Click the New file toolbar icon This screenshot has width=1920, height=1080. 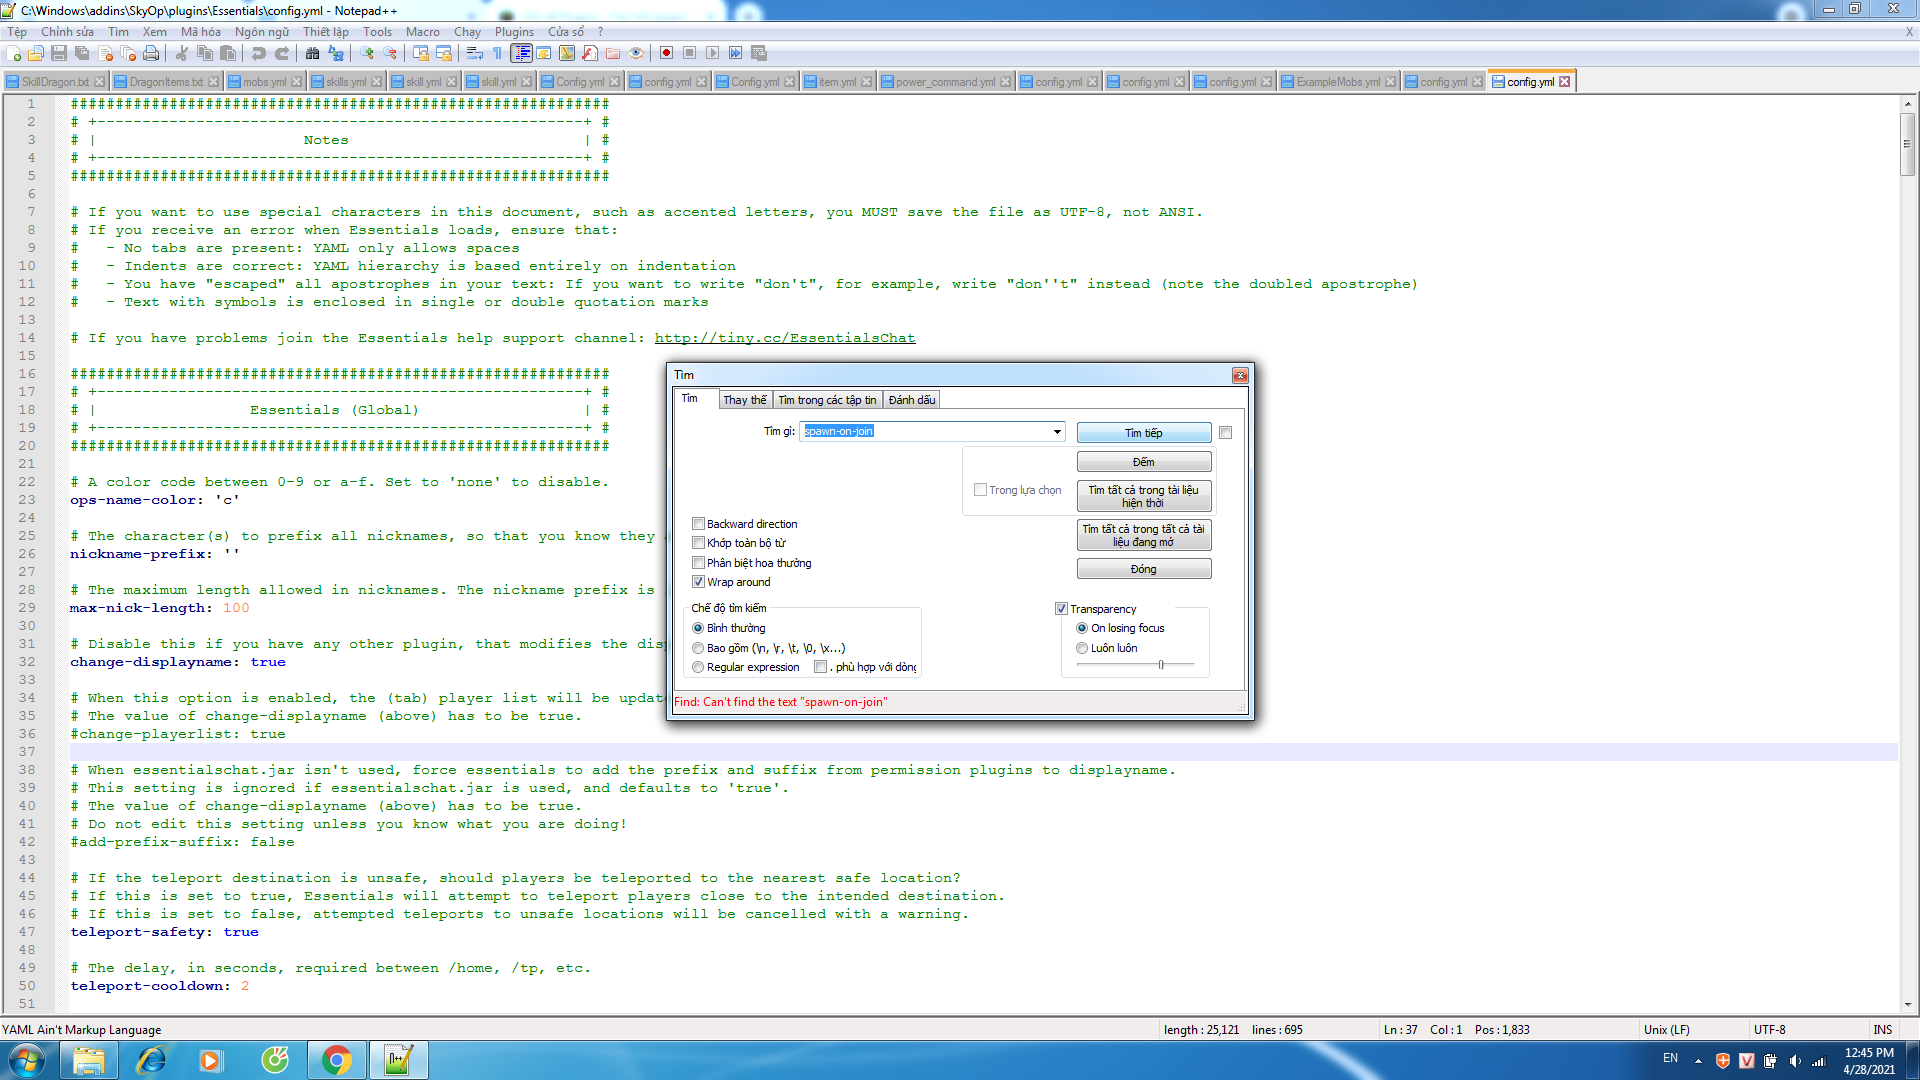pos(14,53)
